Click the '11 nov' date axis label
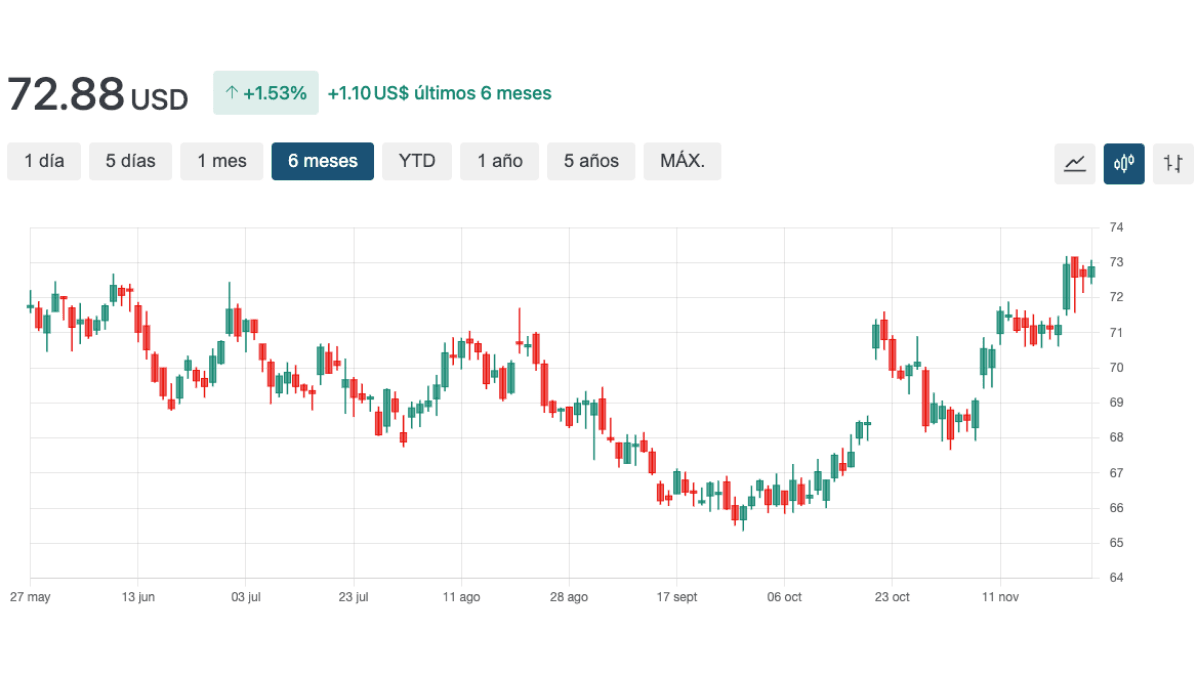The image size is (1200, 675). (1000, 597)
